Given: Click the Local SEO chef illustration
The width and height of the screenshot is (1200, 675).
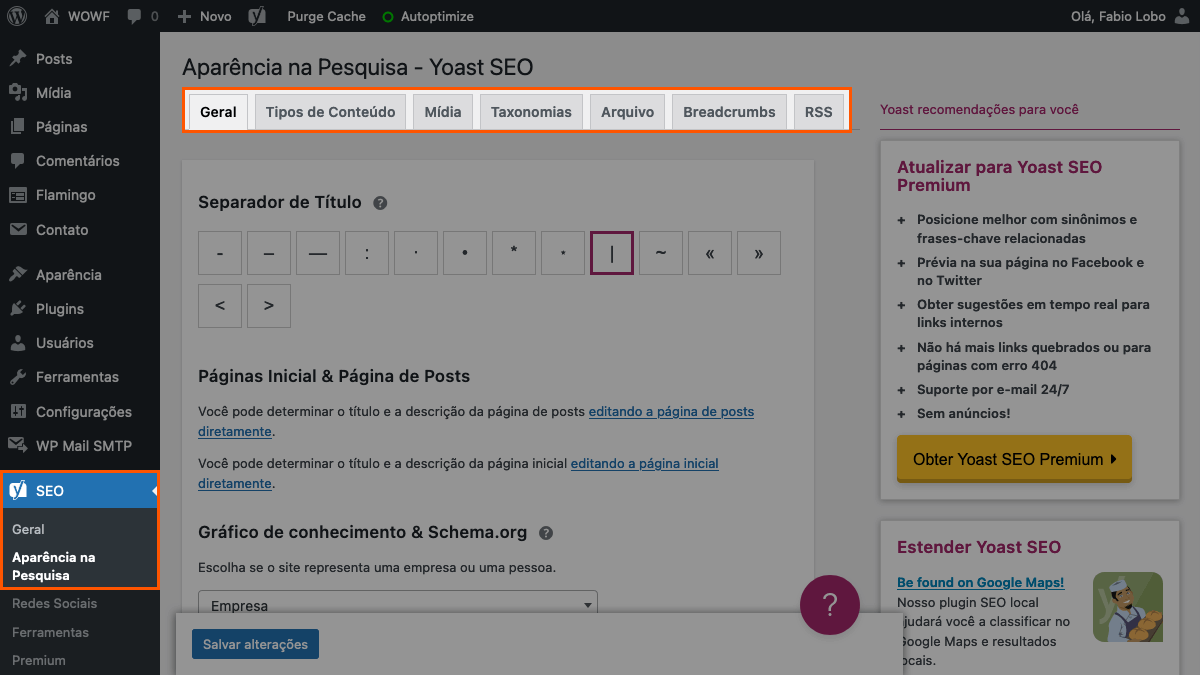Looking at the screenshot, I should click(1128, 606).
